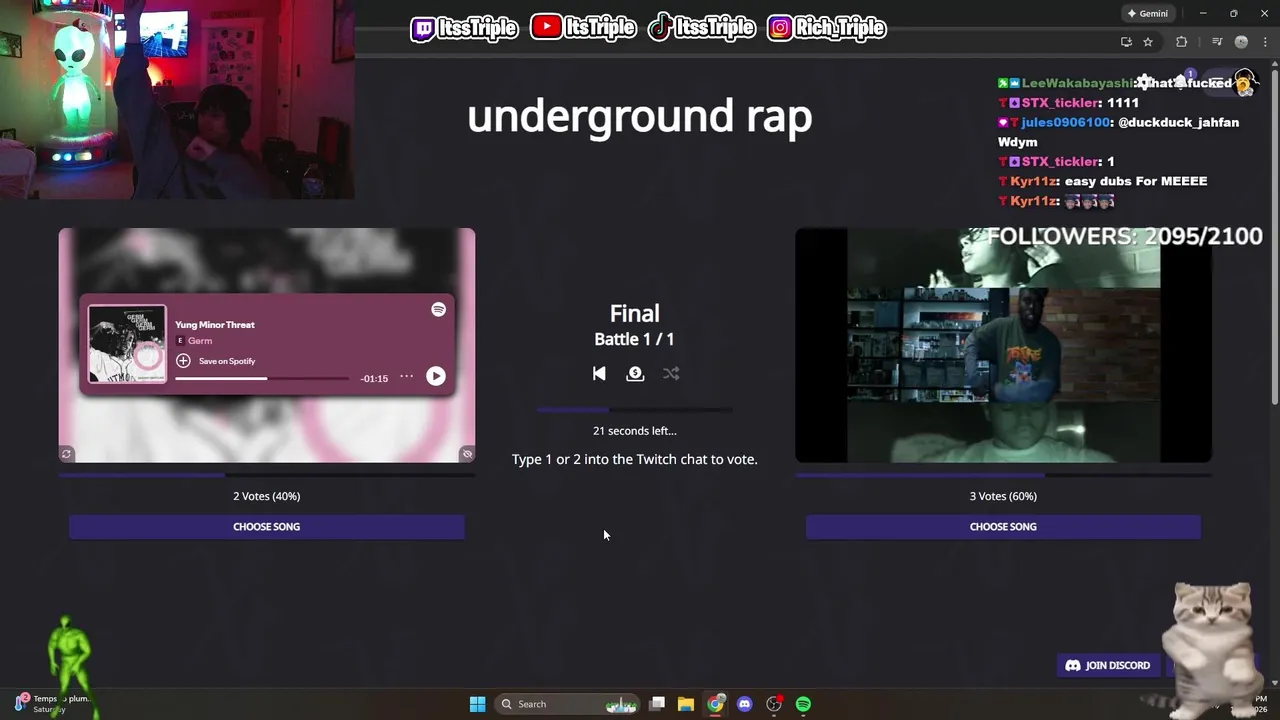Image resolution: width=1280 pixels, height=720 pixels.
Task: Click the 'underground rap' heading
Action: (639, 117)
